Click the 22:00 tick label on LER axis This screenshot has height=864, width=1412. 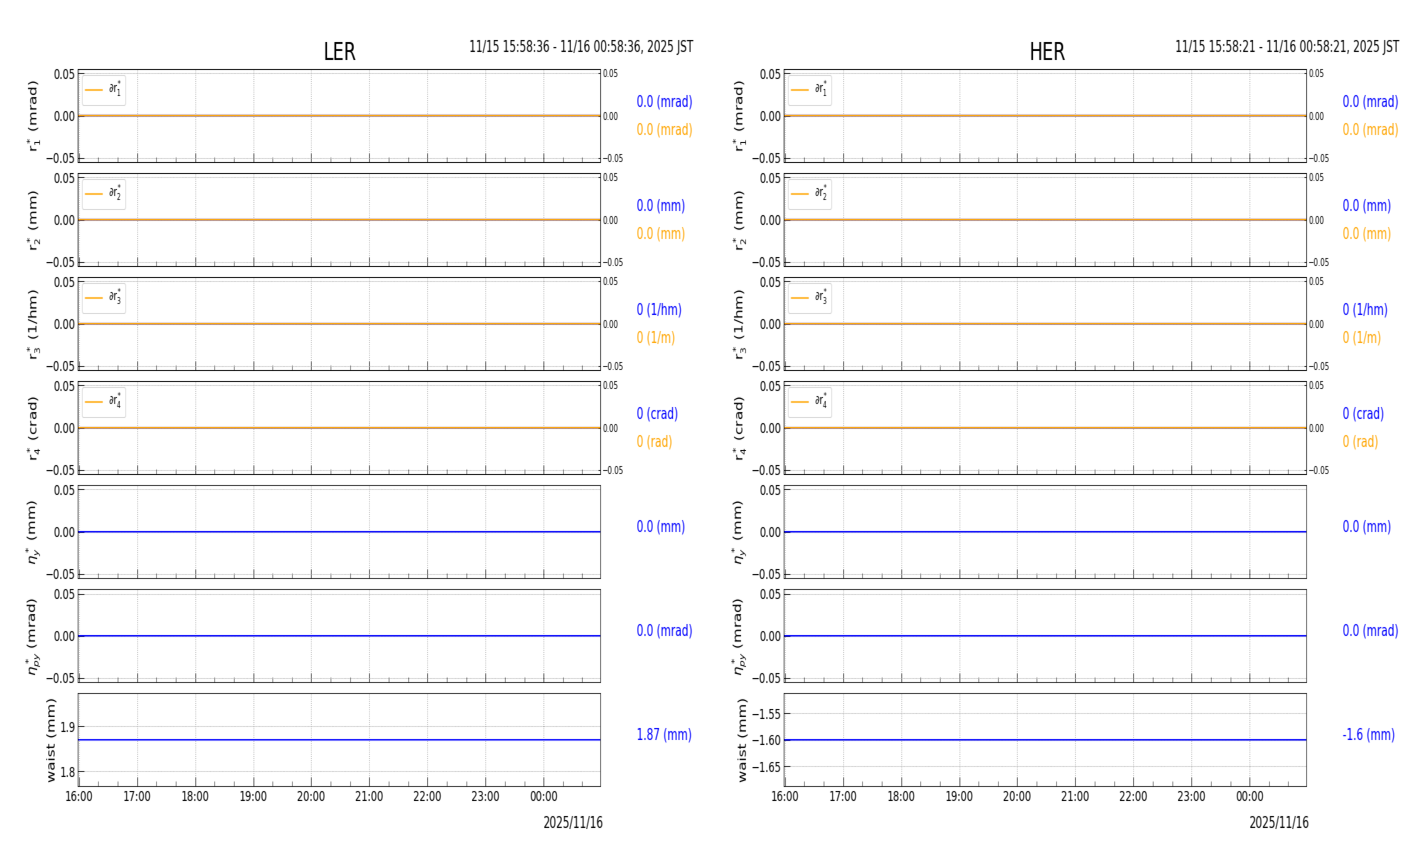pyautogui.click(x=427, y=797)
